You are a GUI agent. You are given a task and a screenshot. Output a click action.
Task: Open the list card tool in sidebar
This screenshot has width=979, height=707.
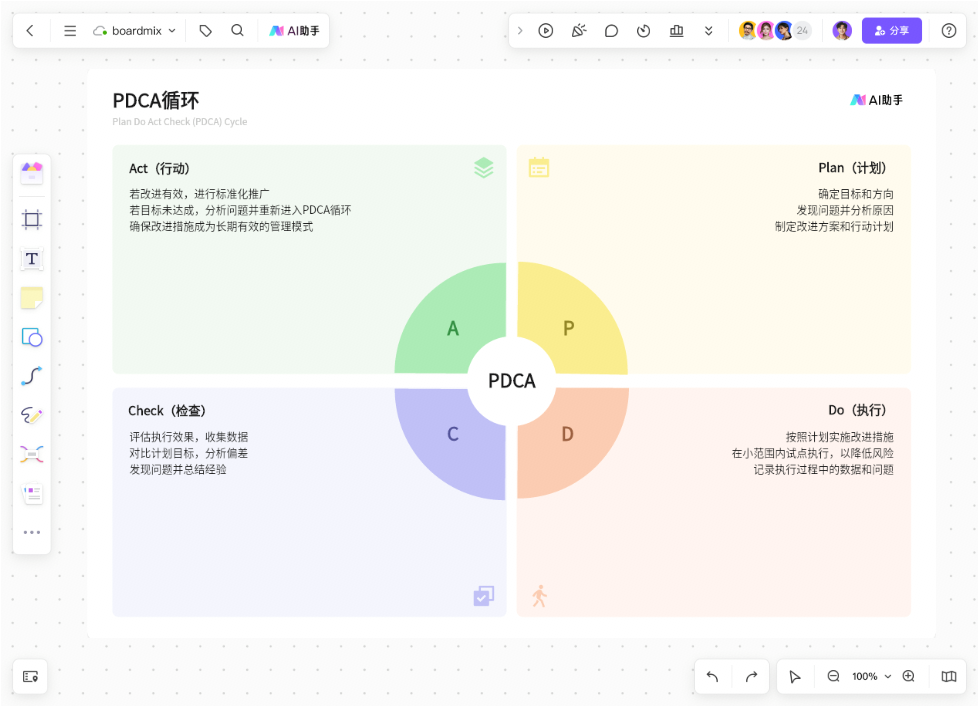(32, 494)
